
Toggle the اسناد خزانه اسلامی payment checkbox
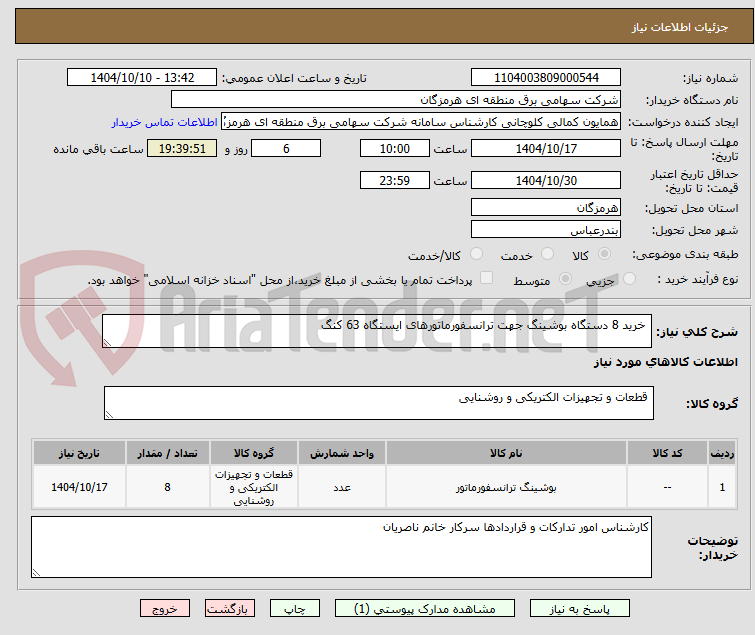[487, 278]
